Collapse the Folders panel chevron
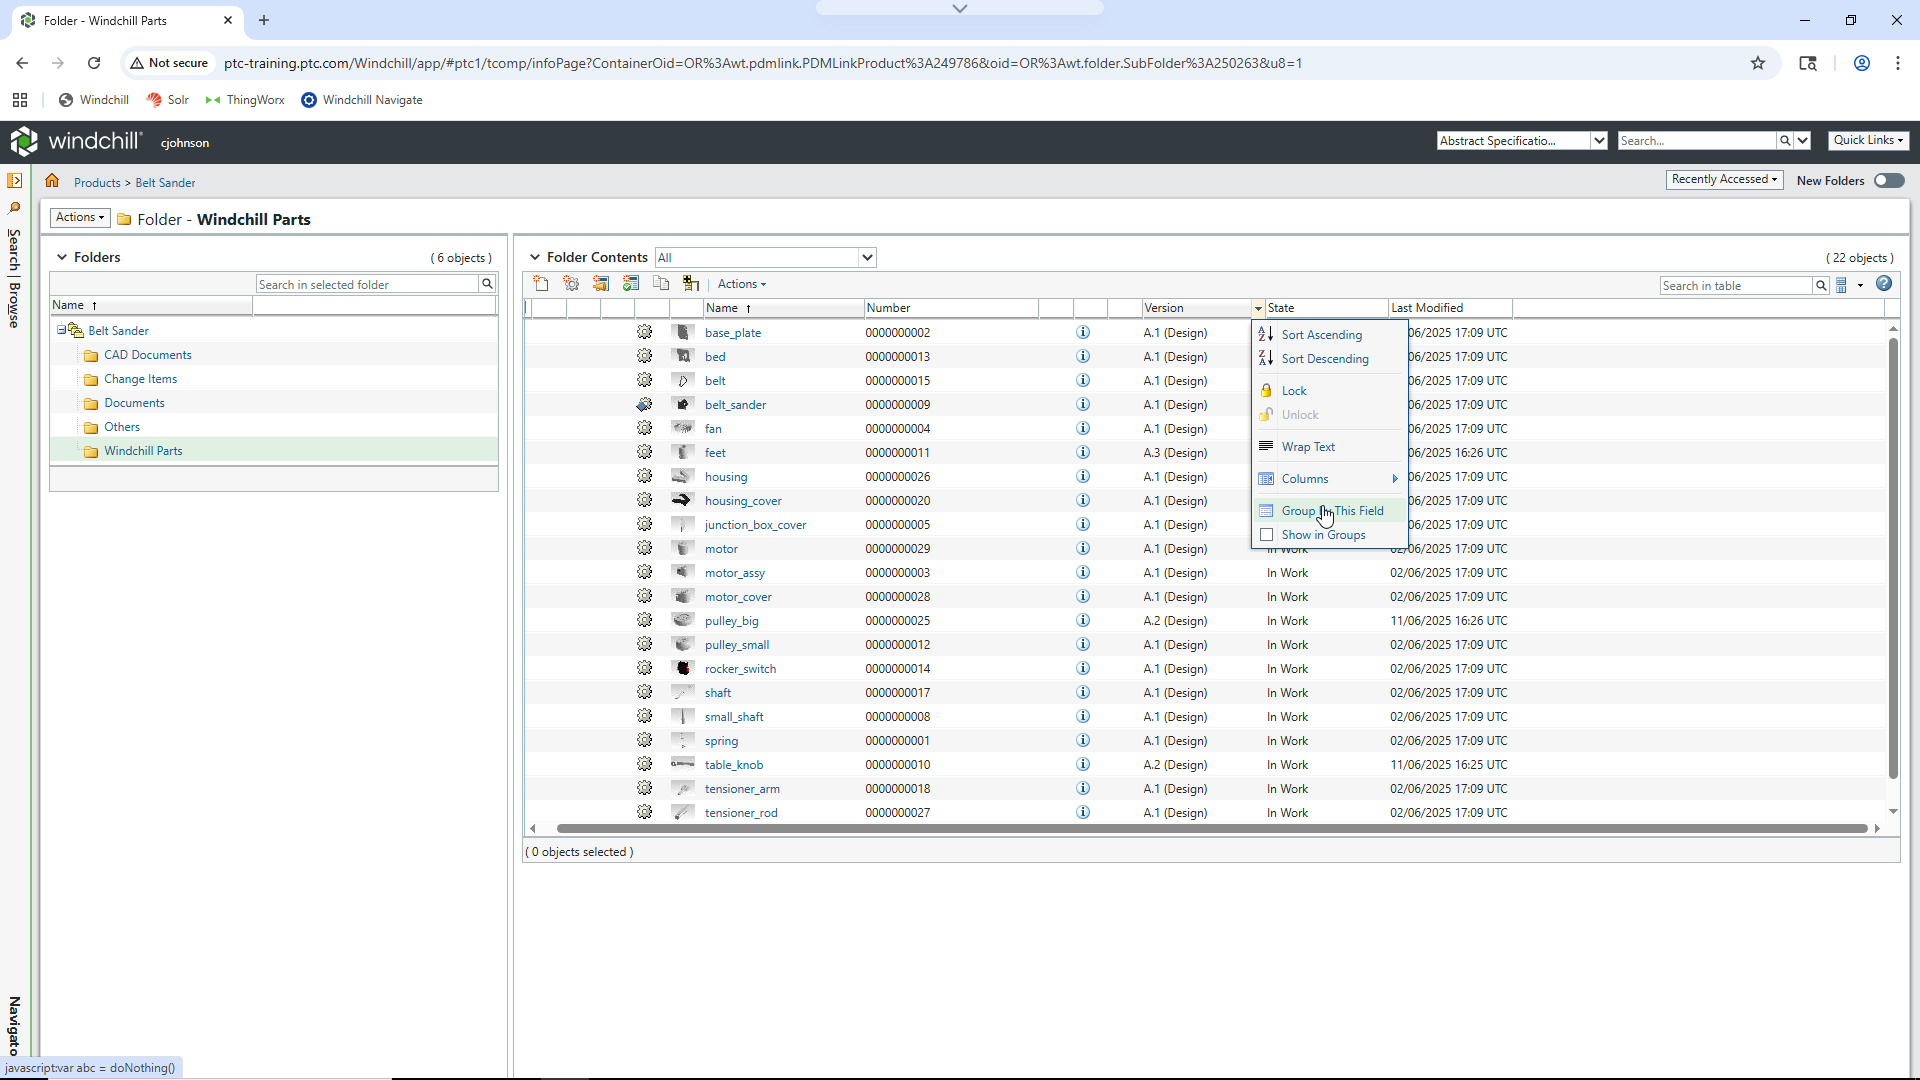 click(x=62, y=258)
